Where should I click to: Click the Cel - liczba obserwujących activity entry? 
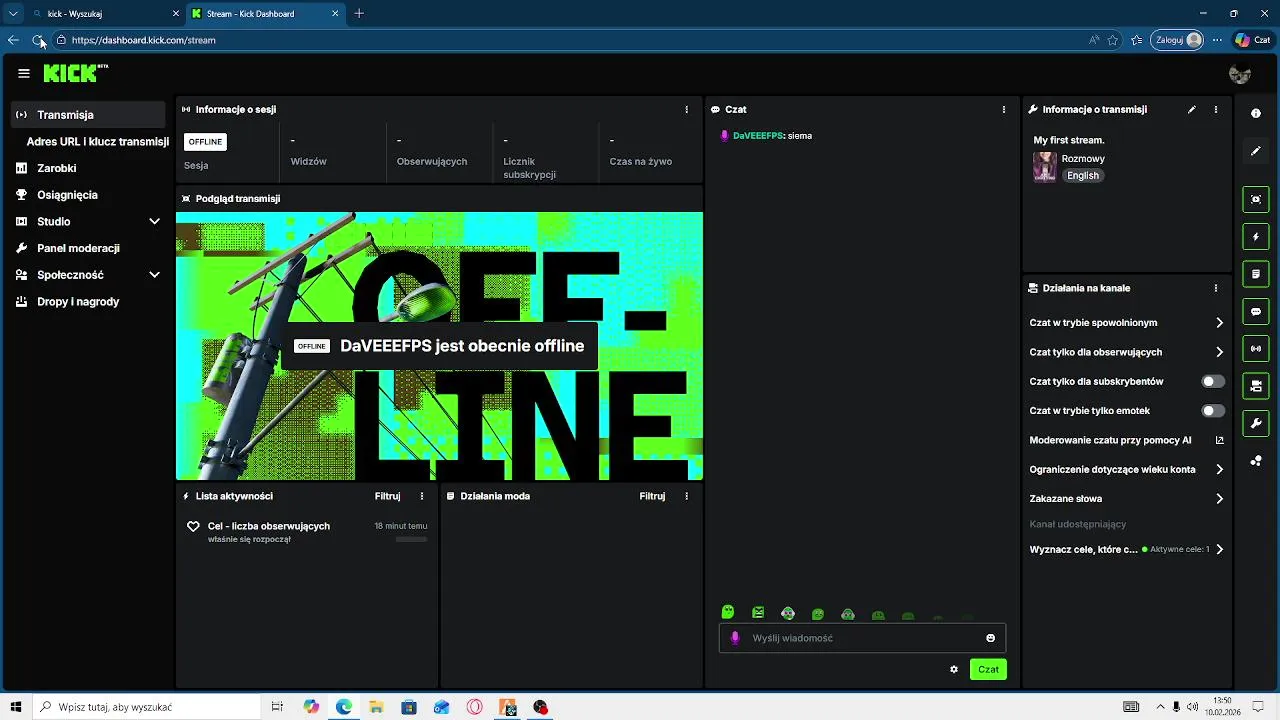307,532
